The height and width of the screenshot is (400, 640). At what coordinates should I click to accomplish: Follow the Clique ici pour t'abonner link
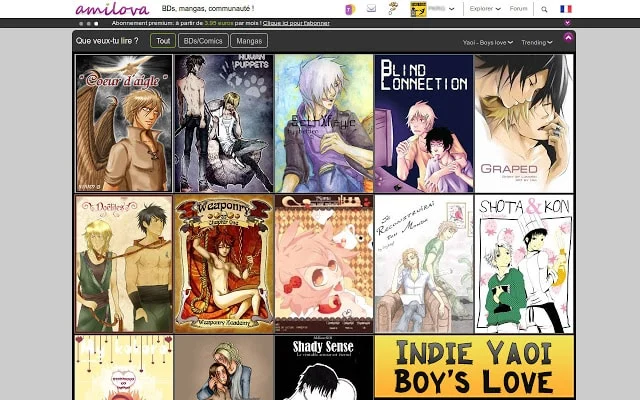(296, 23)
